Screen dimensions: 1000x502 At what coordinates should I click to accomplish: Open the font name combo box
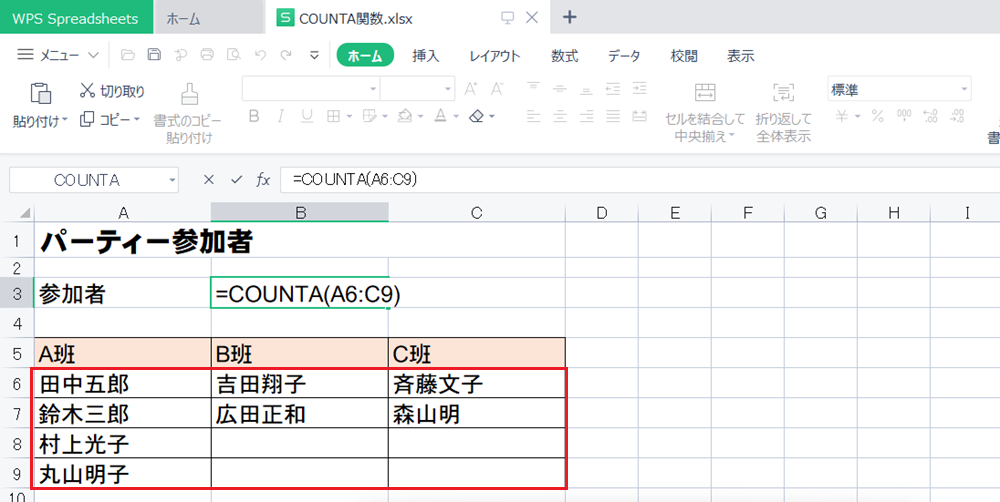[311, 89]
